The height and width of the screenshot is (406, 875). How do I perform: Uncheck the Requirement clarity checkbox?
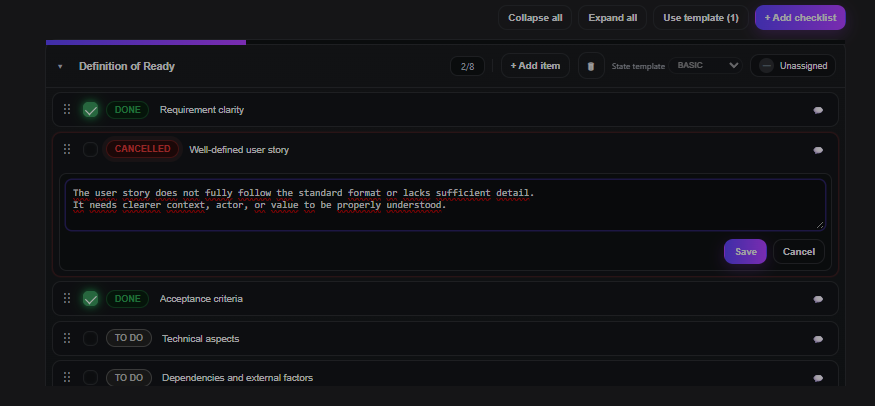pyautogui.click(x=91, y=110)
